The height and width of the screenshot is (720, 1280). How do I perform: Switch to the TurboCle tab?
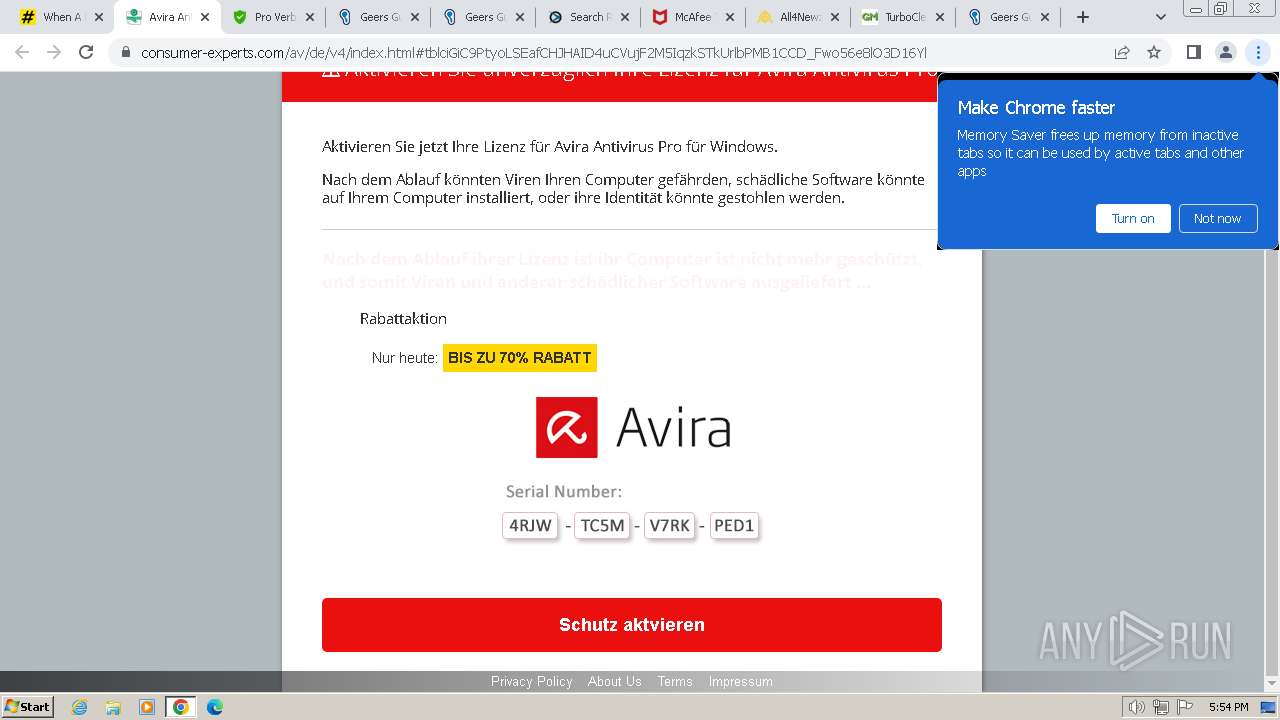904,17
